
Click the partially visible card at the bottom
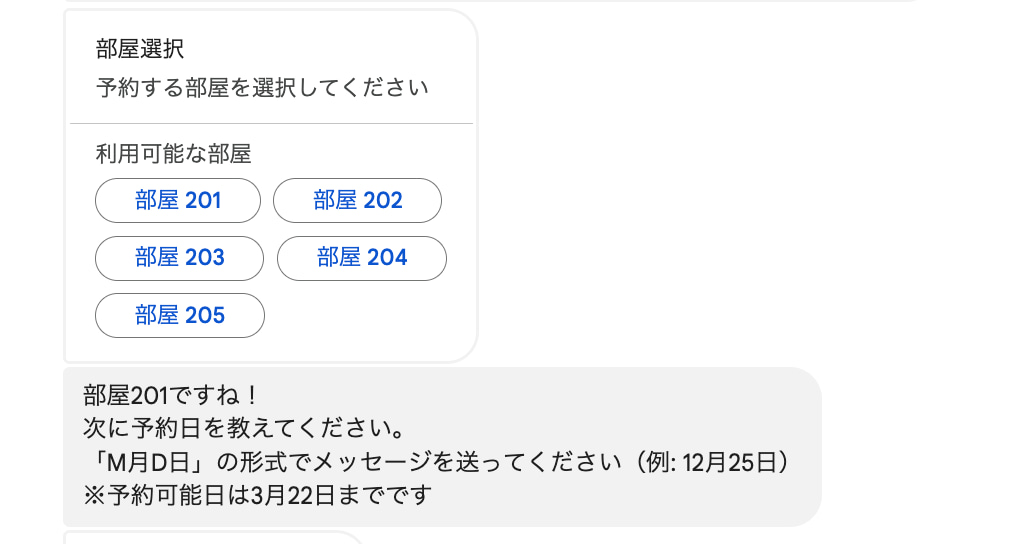coord(210,538)
